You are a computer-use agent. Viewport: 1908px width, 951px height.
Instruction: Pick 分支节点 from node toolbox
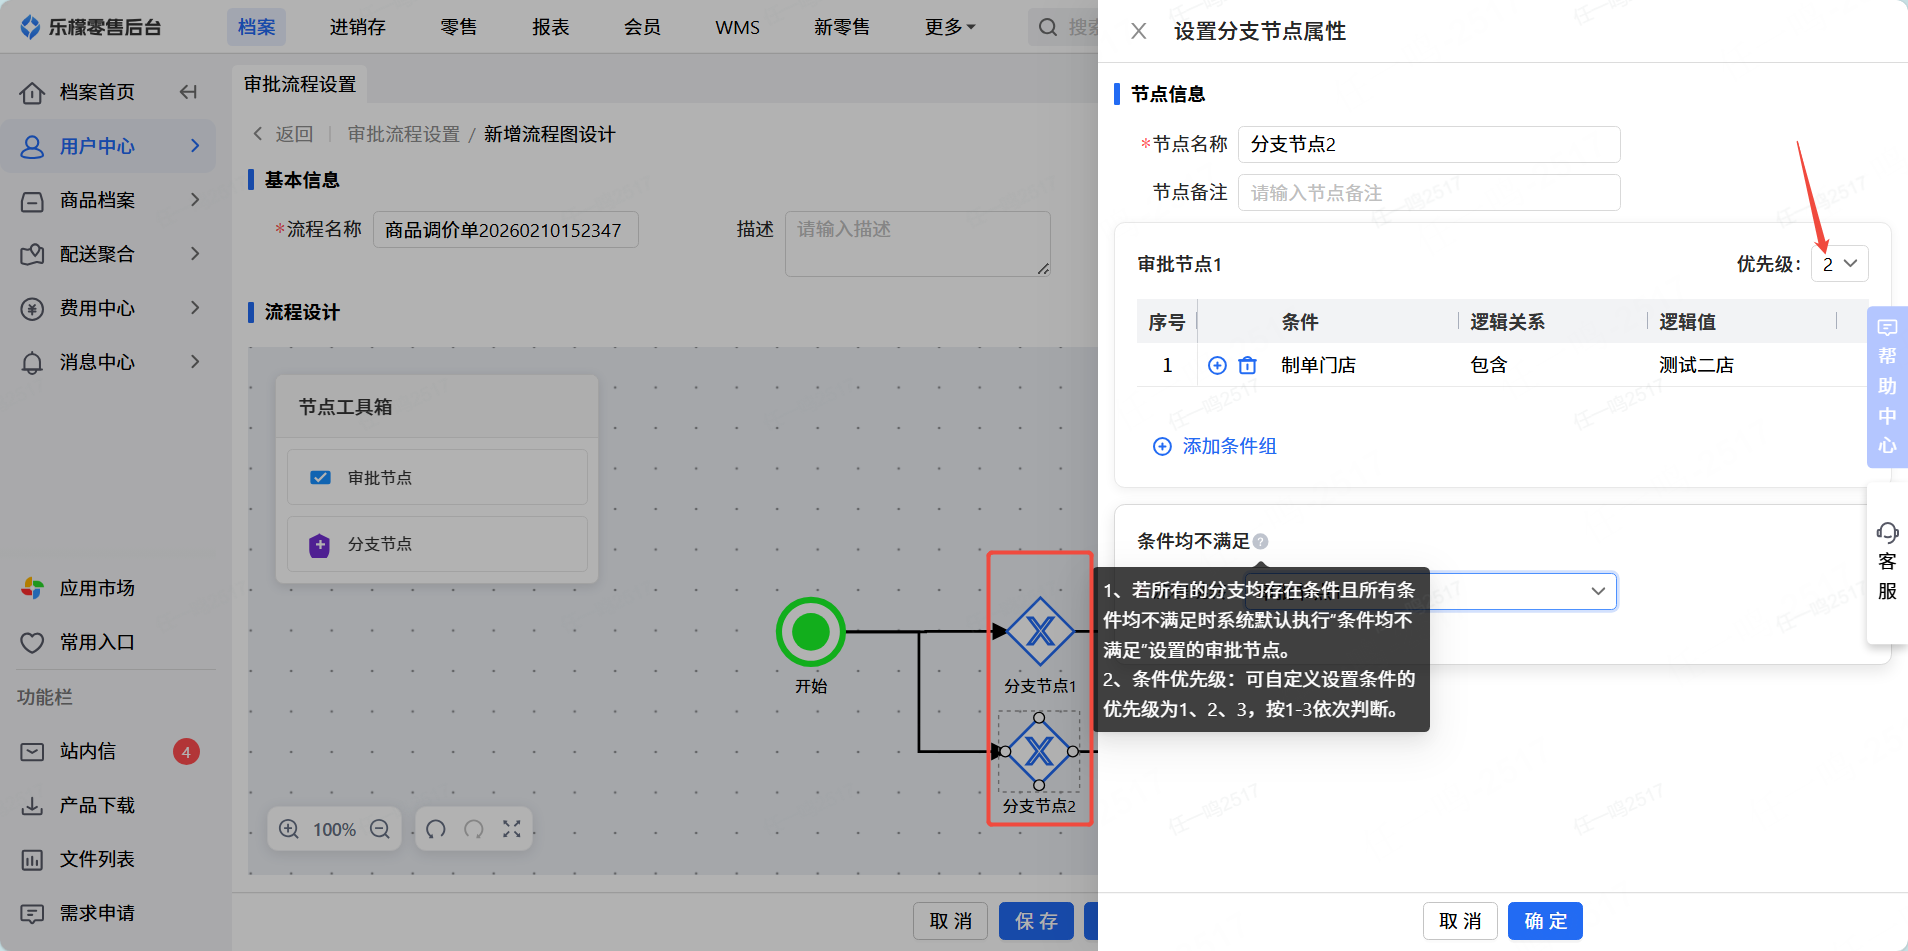437,544
